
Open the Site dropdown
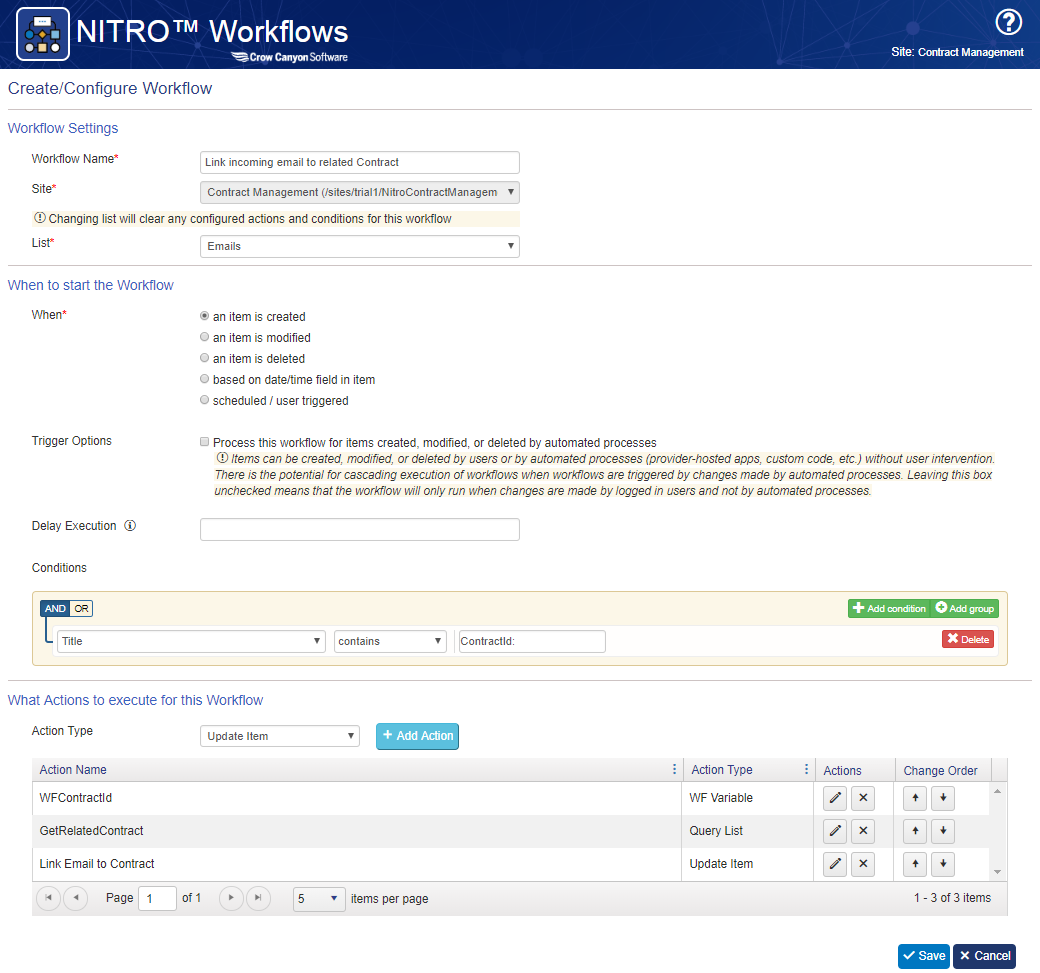tap(359, 192)
